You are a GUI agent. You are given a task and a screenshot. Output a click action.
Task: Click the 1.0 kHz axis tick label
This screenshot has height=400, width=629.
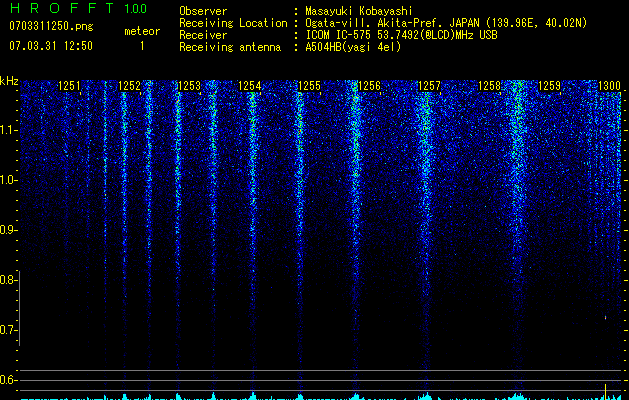coord(7,180)
